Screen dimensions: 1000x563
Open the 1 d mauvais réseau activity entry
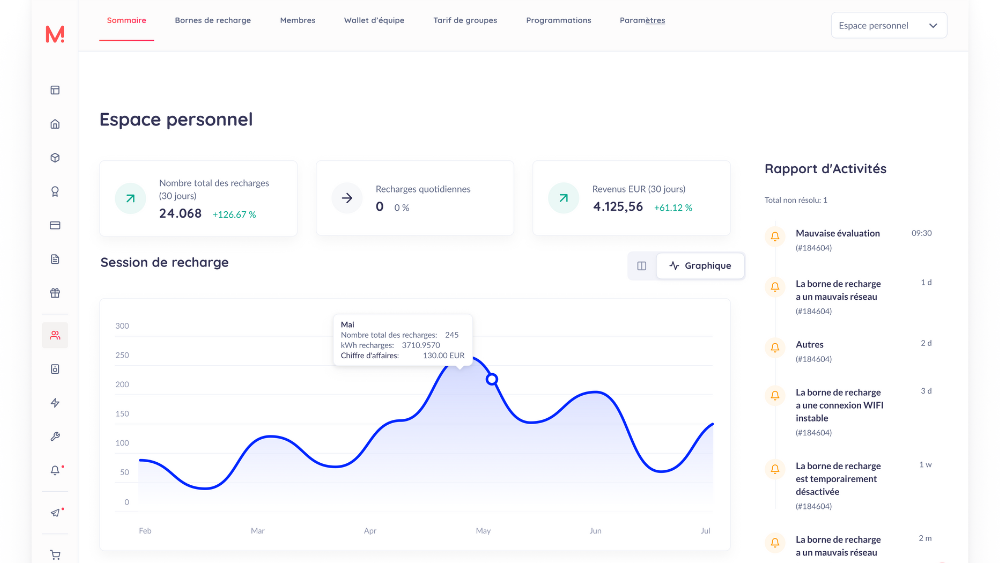click(x=848, y=296)
